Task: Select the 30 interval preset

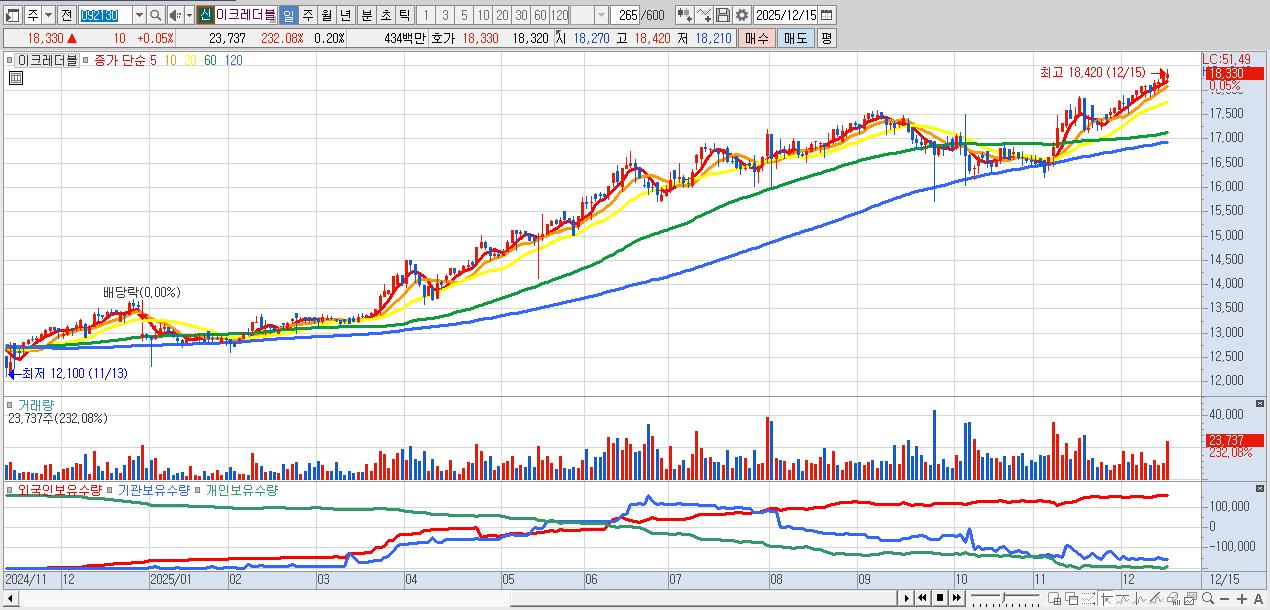Action: tap(521, 15)
